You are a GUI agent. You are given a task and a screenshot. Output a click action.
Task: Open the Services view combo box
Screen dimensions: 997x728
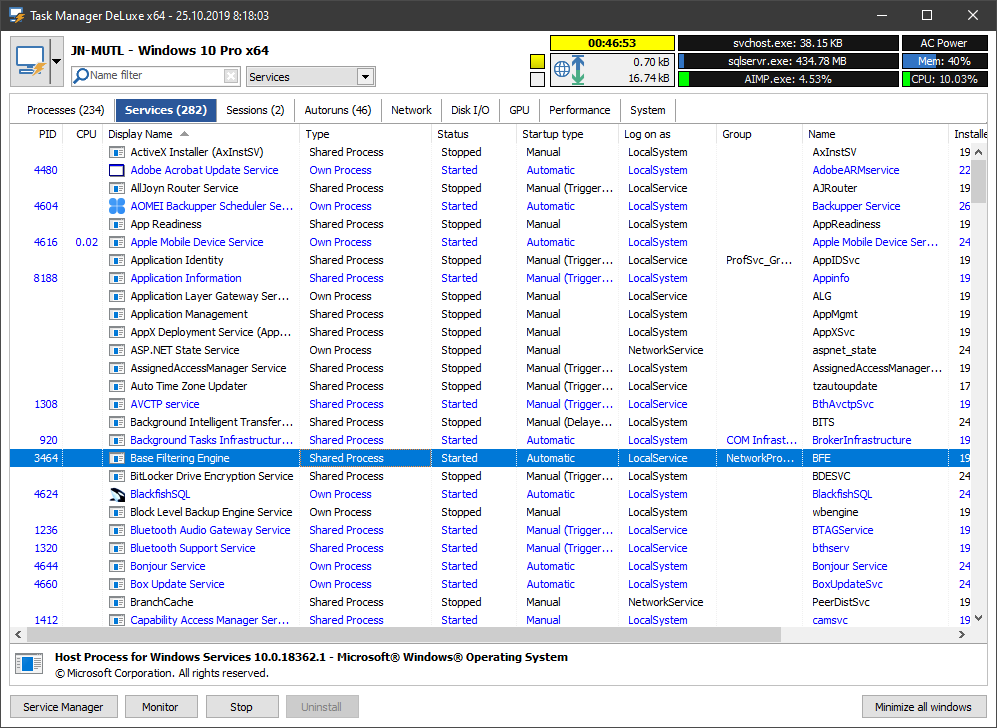(x=310, y=77)
